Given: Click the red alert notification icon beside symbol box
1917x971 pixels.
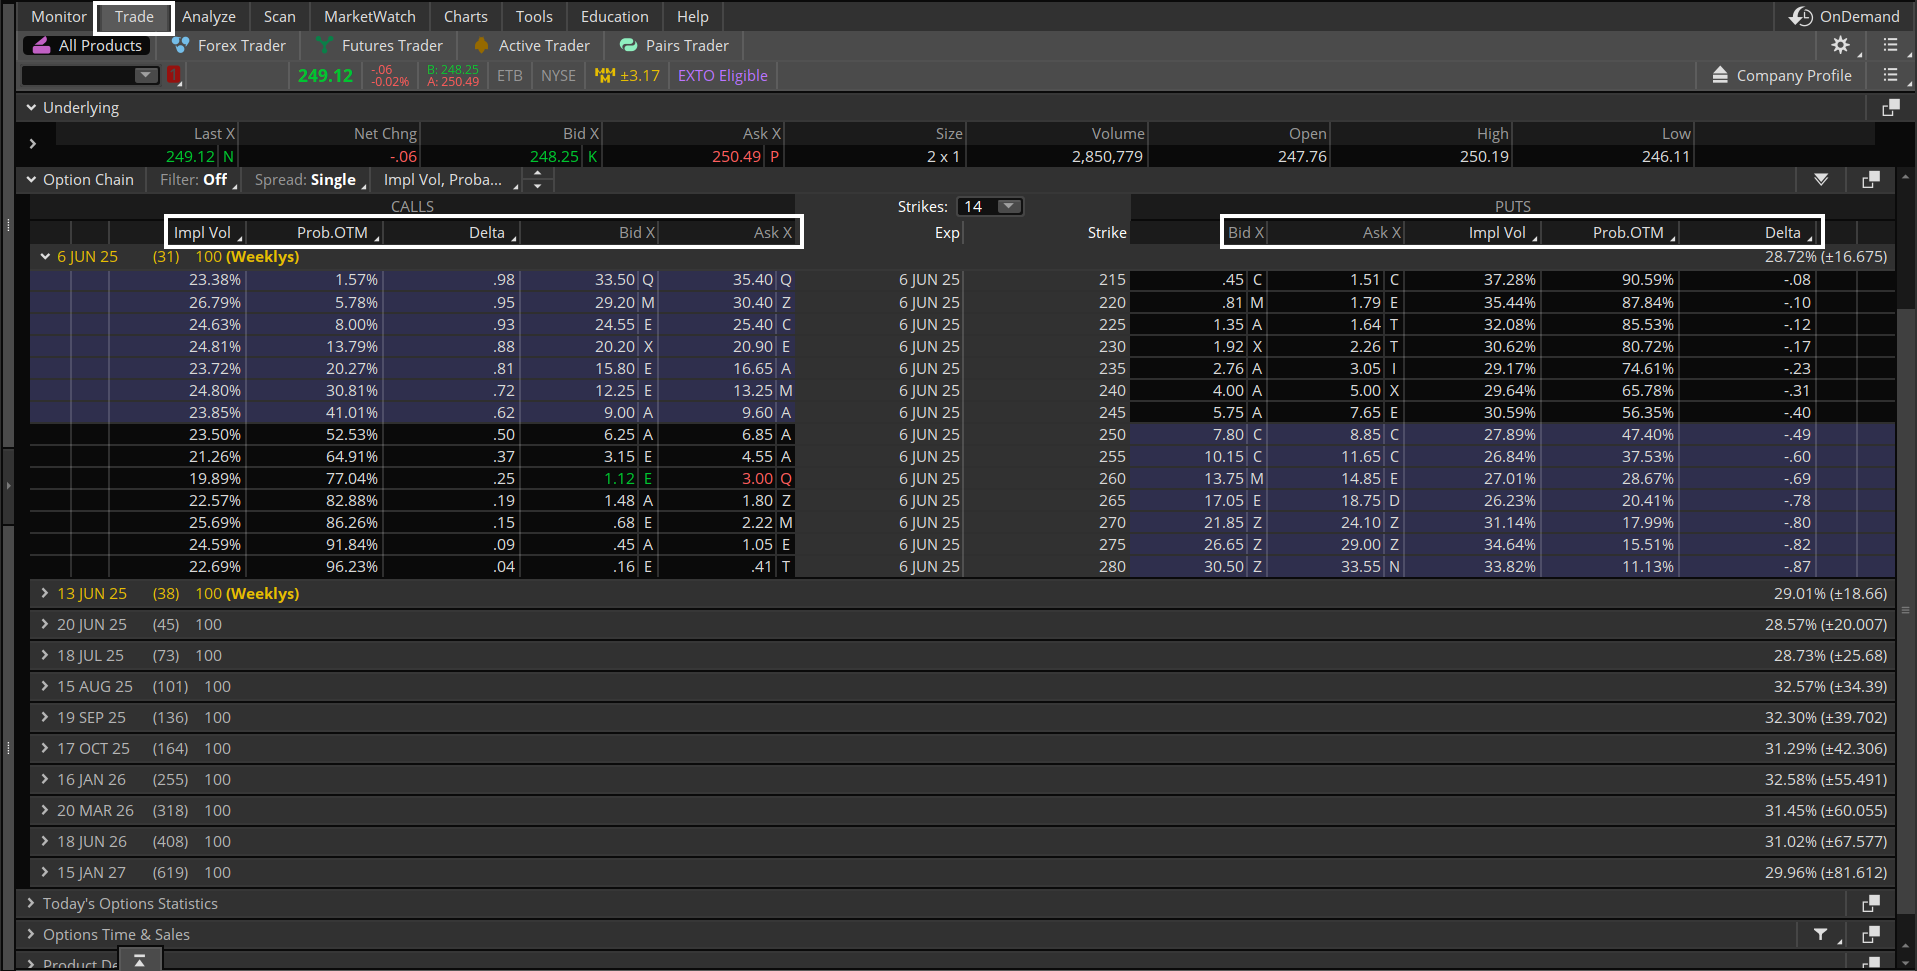Looking at the screenshot, I should pos(173,75).
